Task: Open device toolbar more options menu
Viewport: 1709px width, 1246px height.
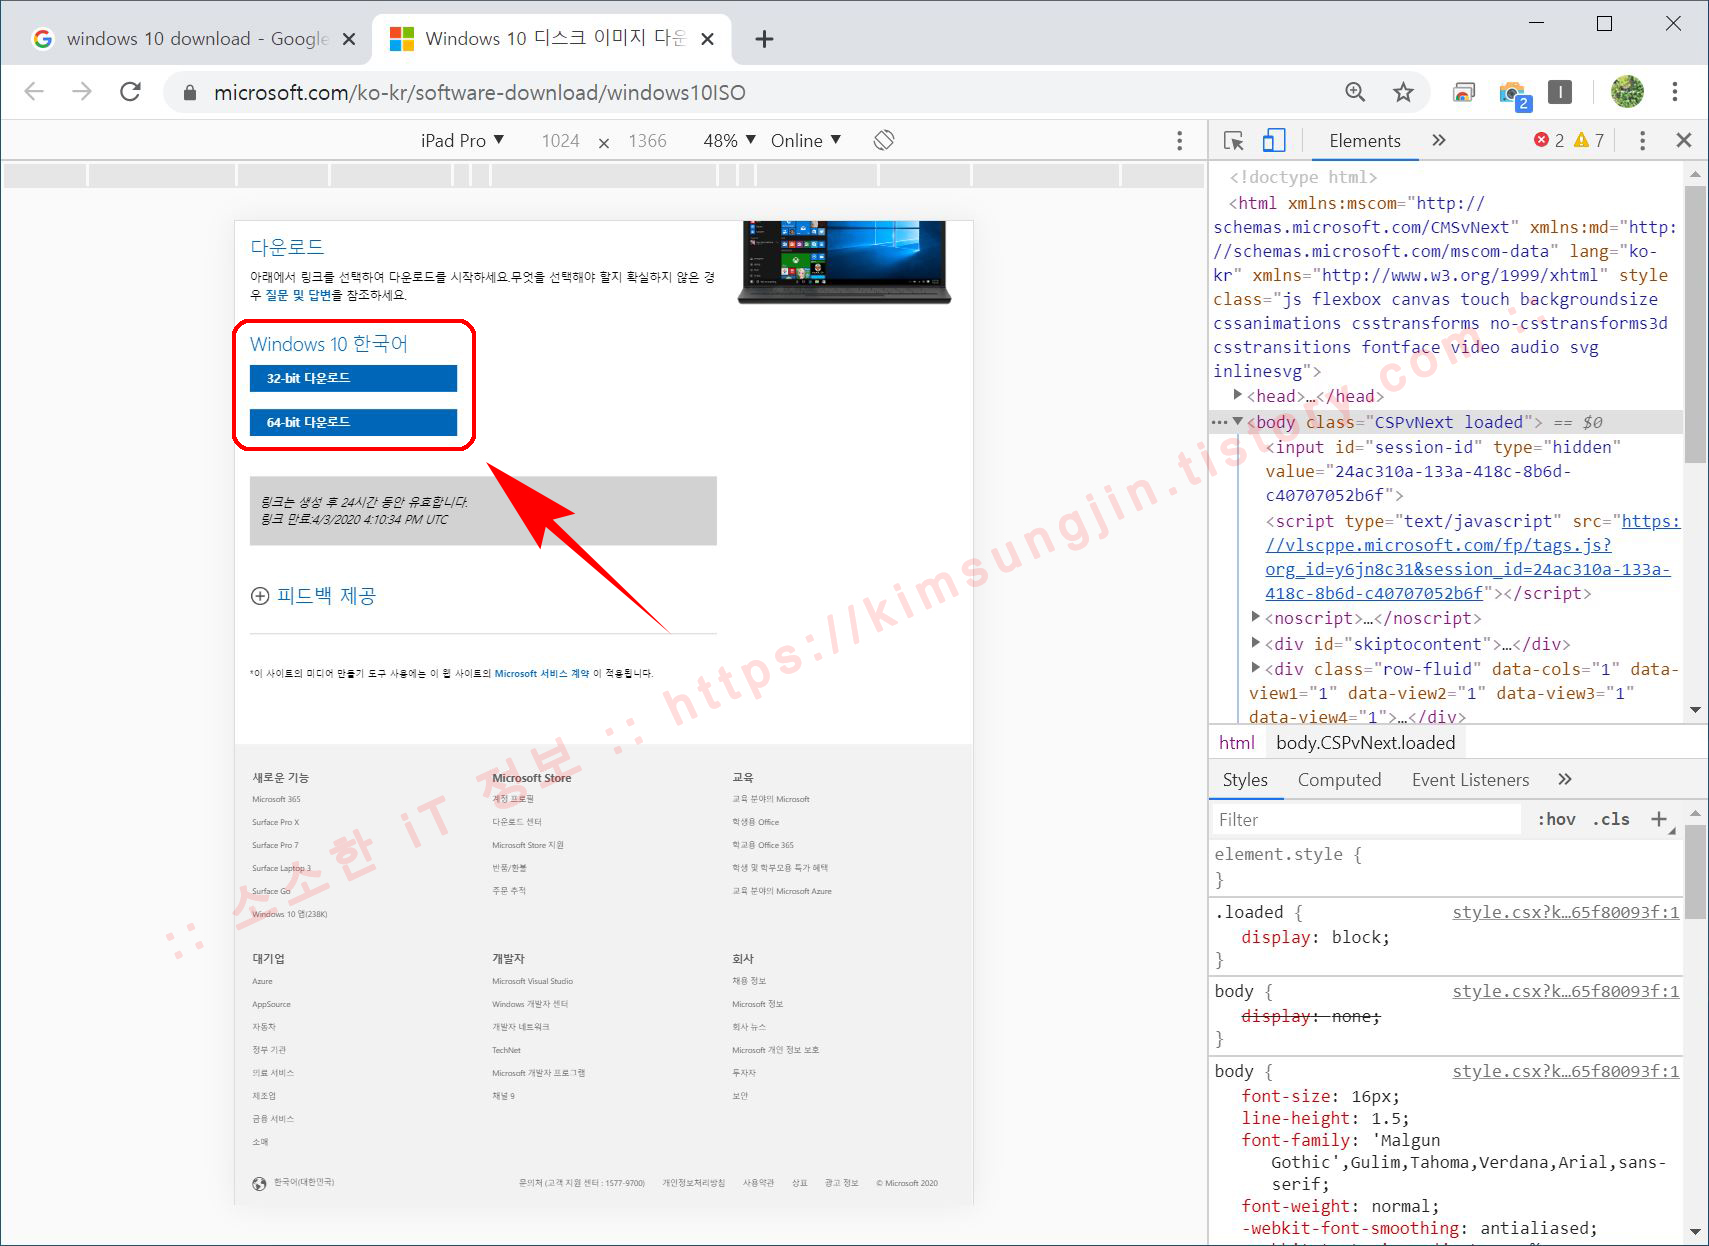Action: [x=1179, y=140]
